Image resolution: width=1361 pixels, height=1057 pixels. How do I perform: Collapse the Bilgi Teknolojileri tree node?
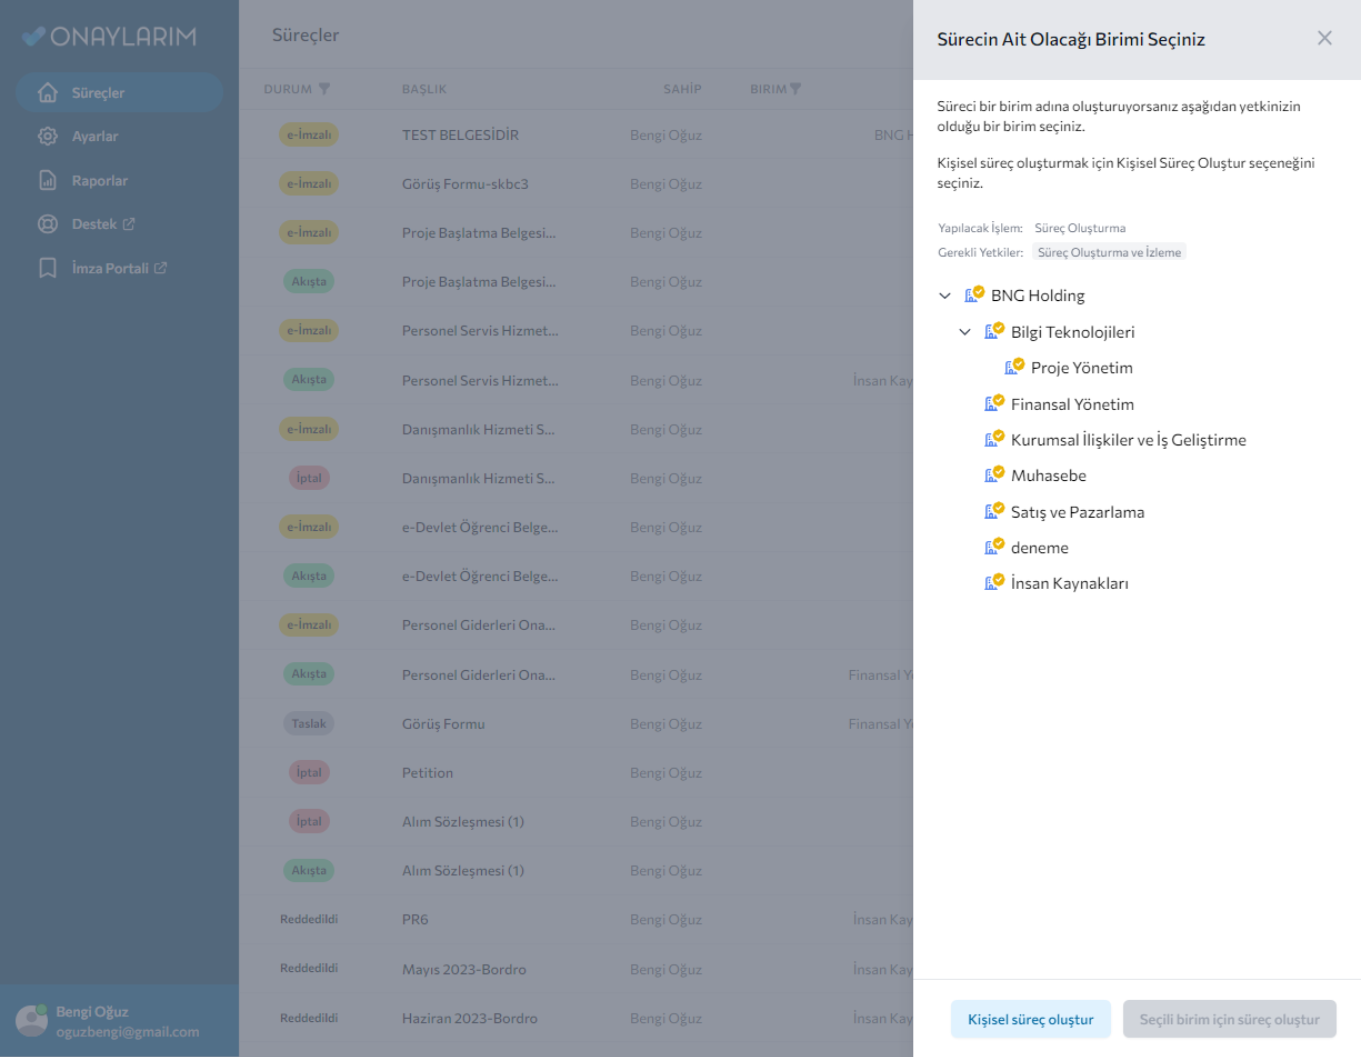pyautogui.click(x=965, y=332)
